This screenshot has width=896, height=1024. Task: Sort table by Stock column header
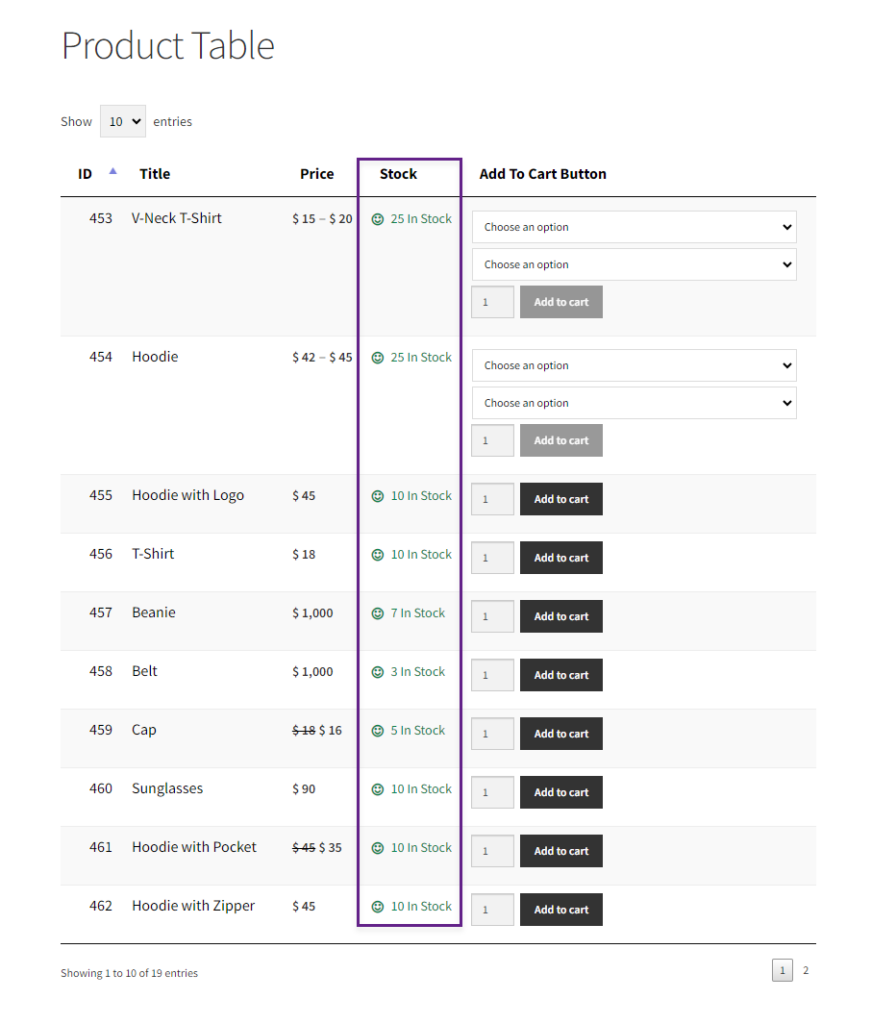coord(398,174)
